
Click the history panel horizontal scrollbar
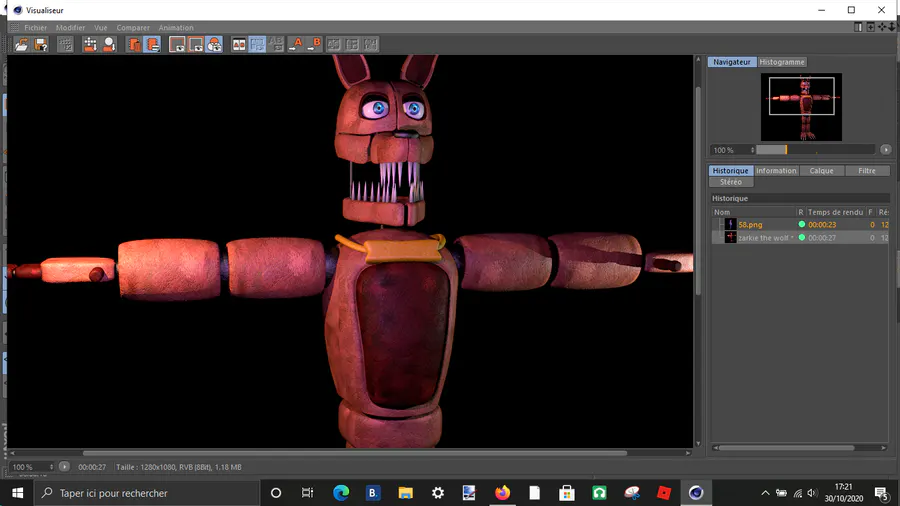(x=787, y=447)
